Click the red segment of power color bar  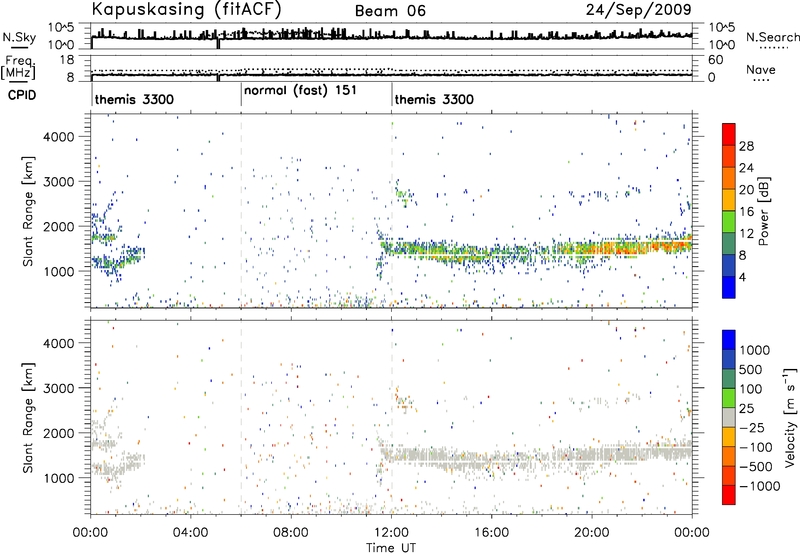click(729, 134)
